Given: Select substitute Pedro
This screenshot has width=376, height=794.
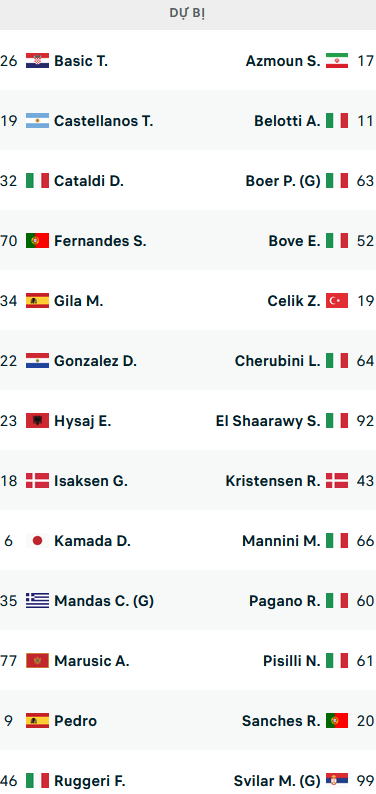Looking at the screenshot, I should (75, 721).
